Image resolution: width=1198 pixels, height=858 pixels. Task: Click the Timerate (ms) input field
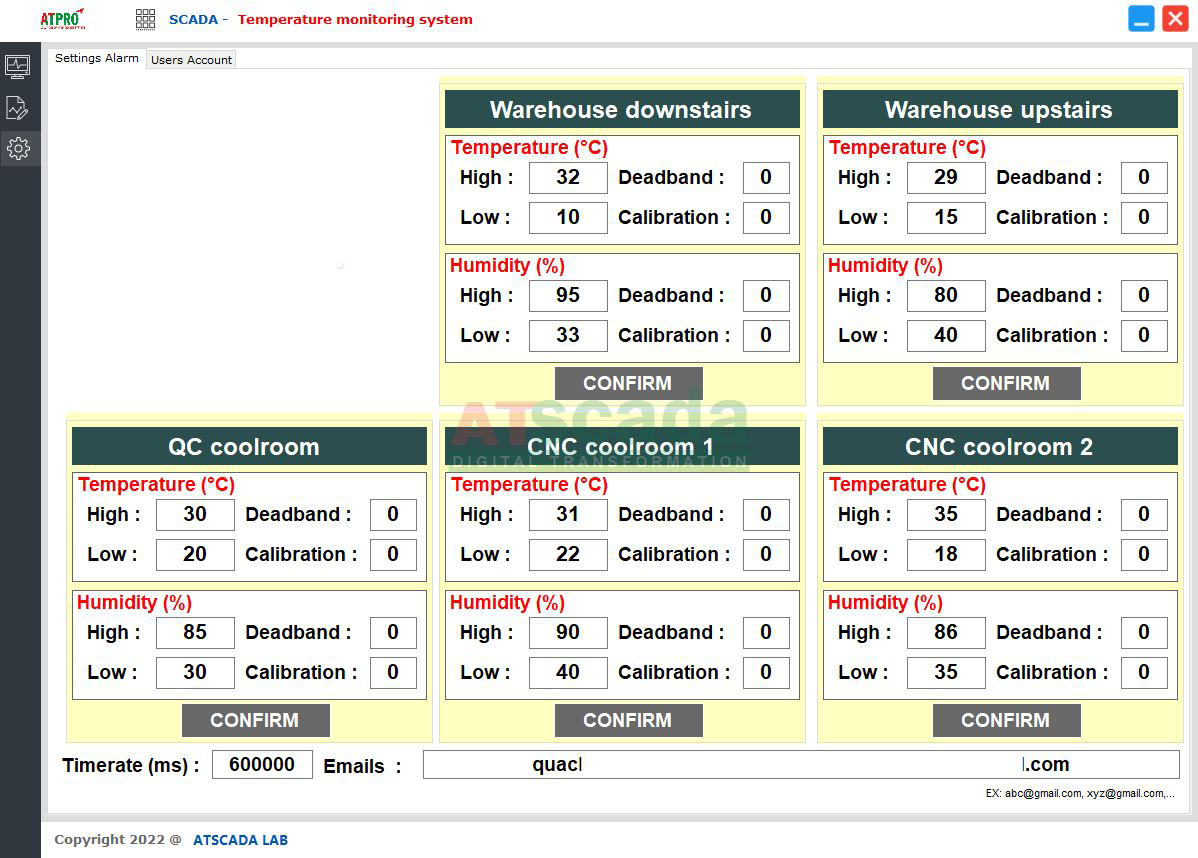(x=262, y=765)
